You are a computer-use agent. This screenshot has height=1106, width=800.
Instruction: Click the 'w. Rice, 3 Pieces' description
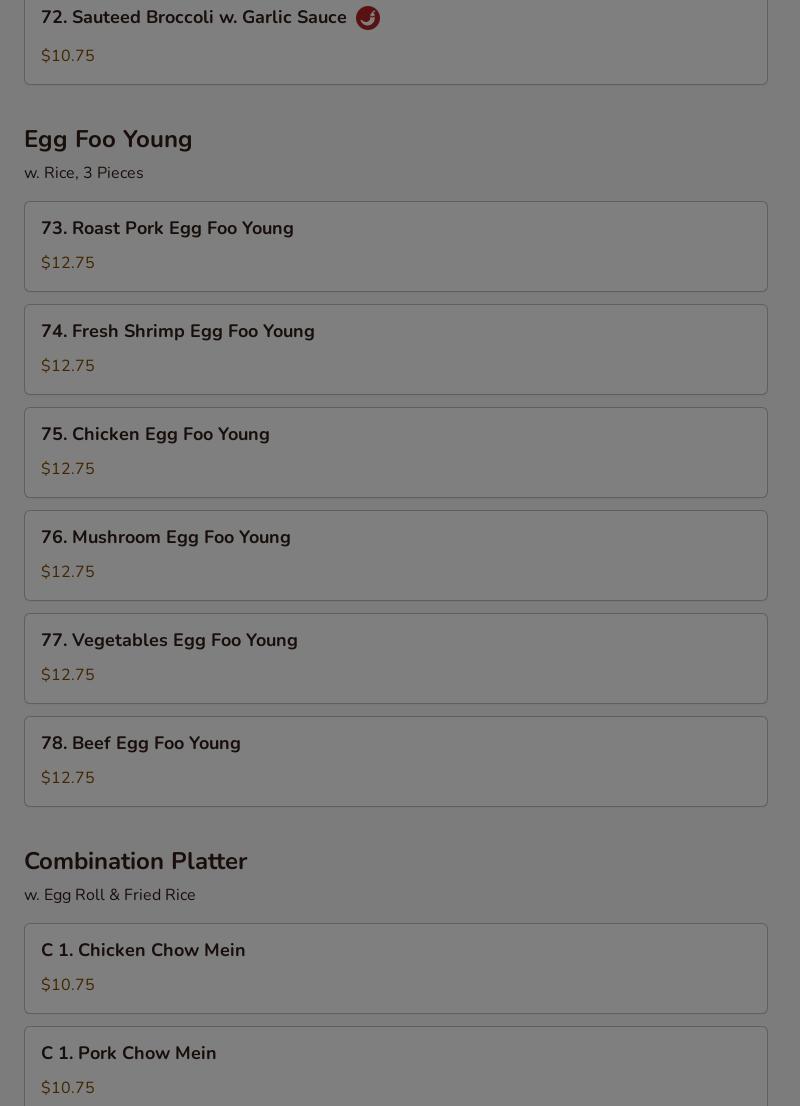[x=84, y=173]
